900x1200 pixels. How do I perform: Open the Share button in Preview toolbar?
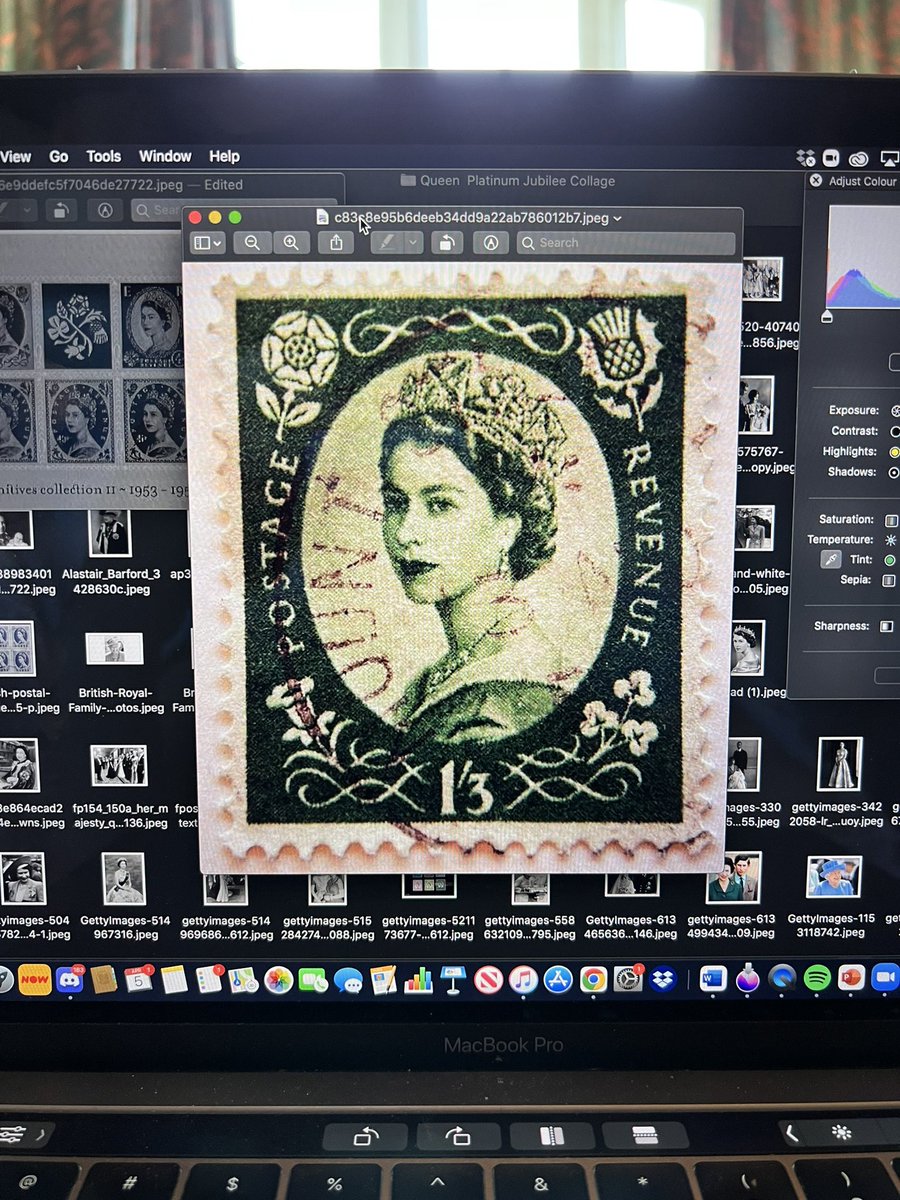[336, 242]
